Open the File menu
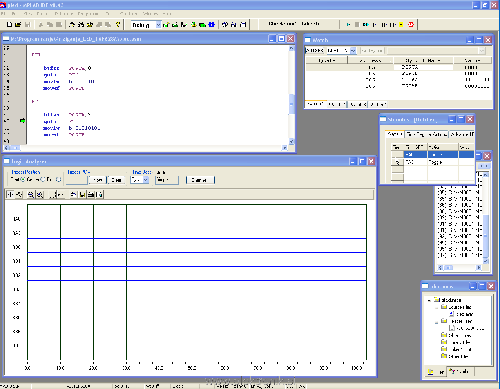Screen dimensions: 500x389 click(3, 14)
